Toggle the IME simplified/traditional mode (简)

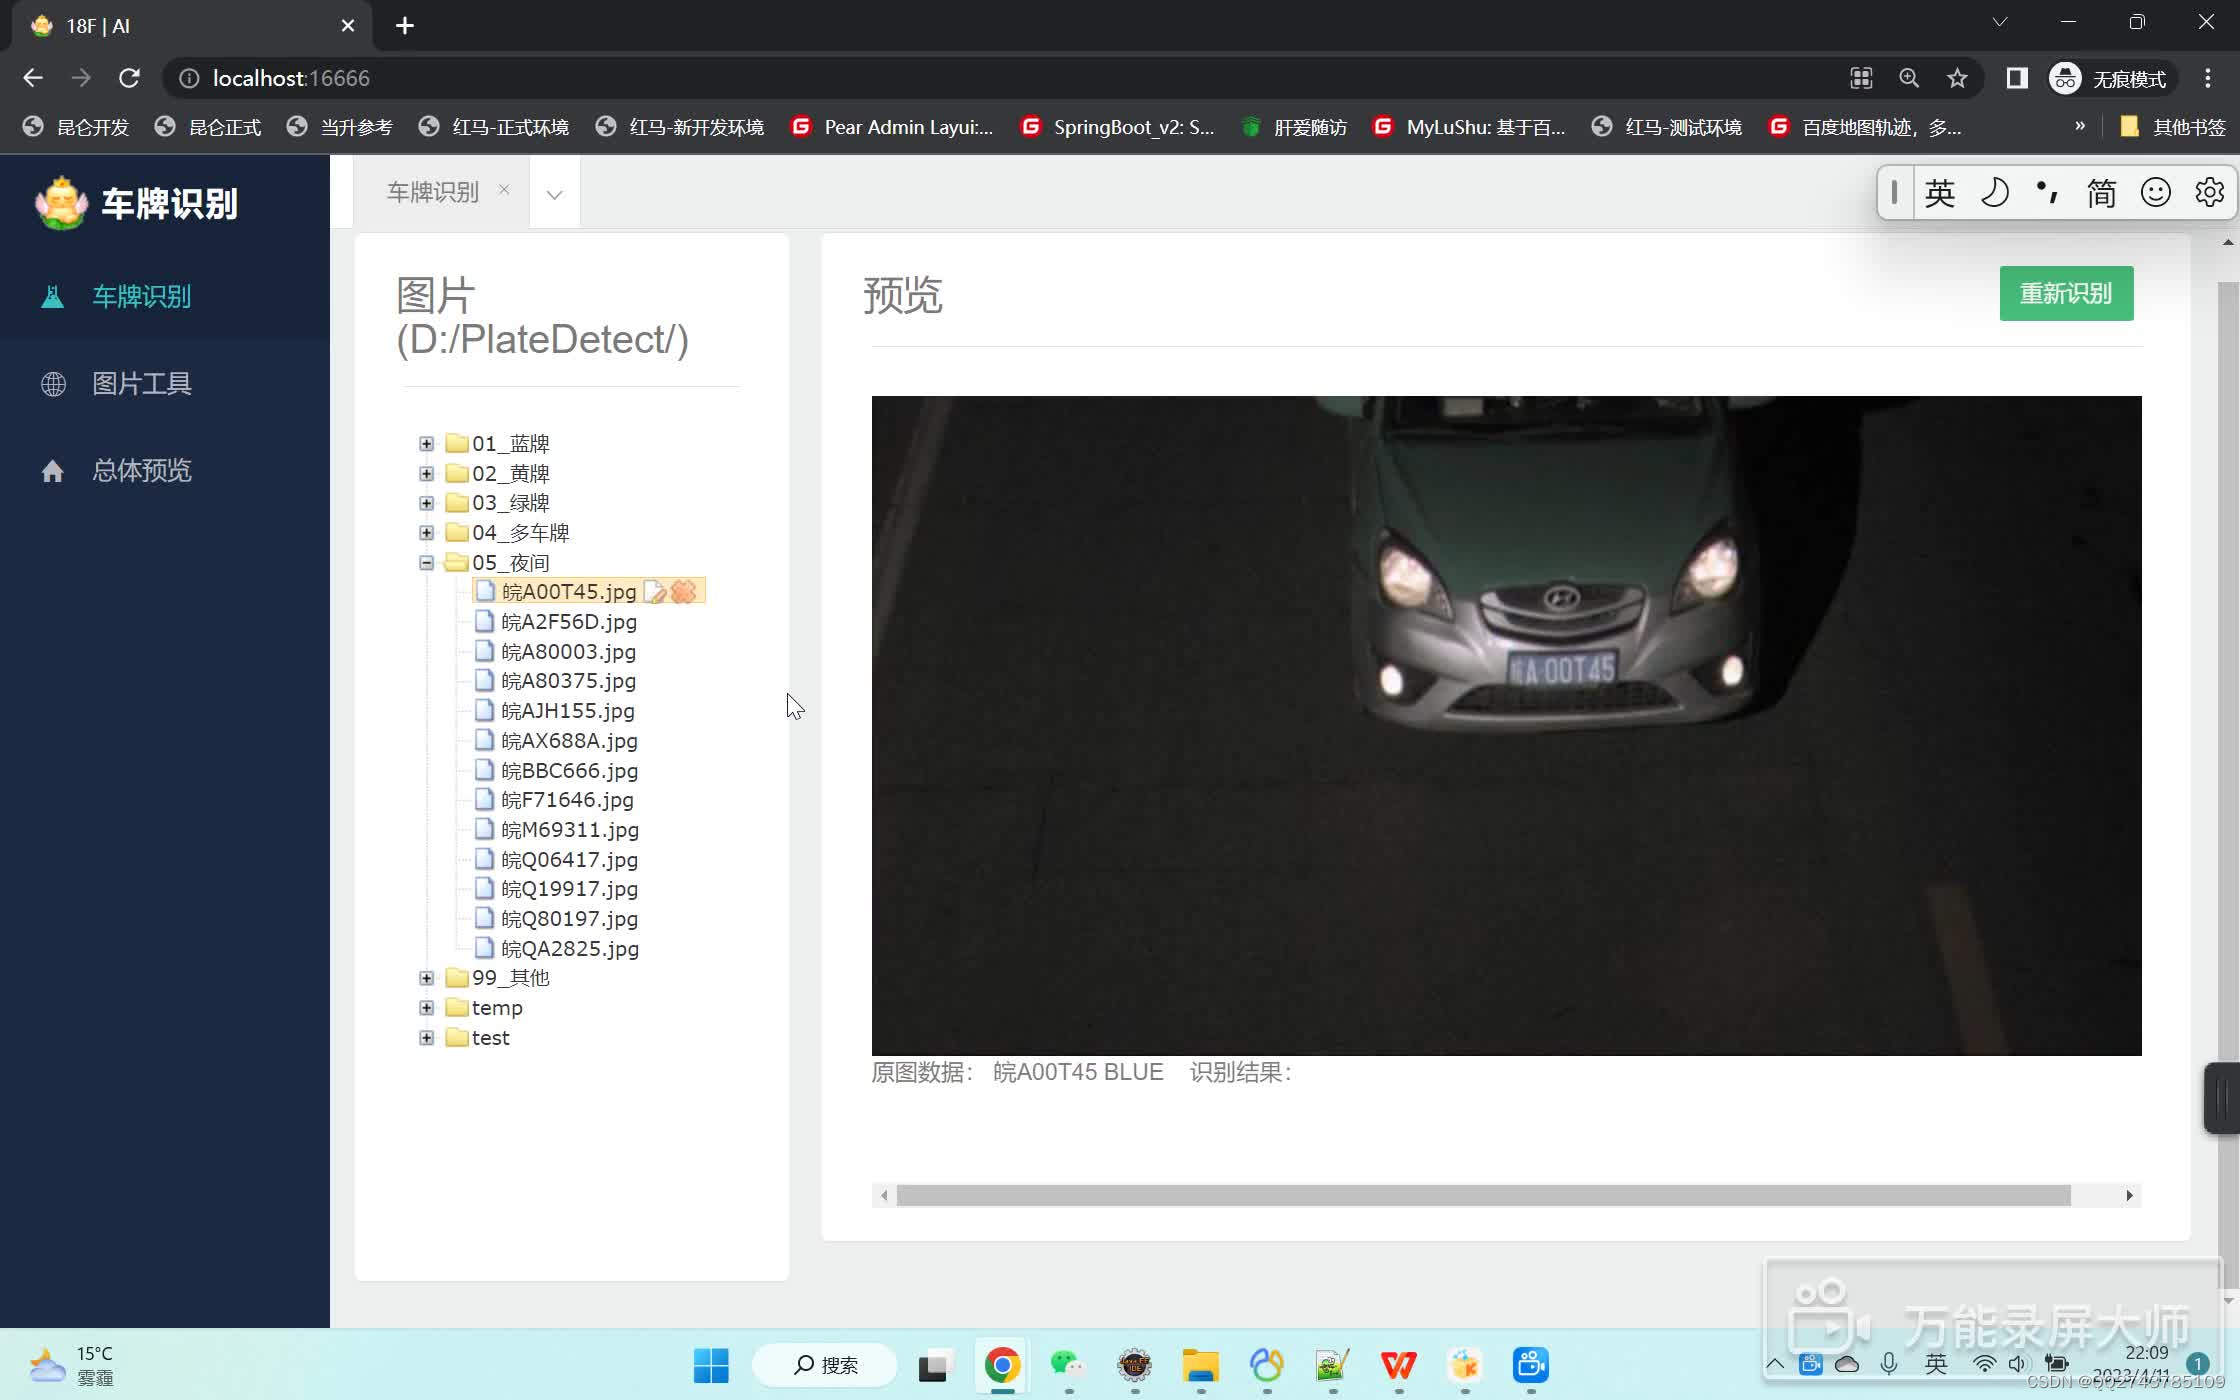2101,192
